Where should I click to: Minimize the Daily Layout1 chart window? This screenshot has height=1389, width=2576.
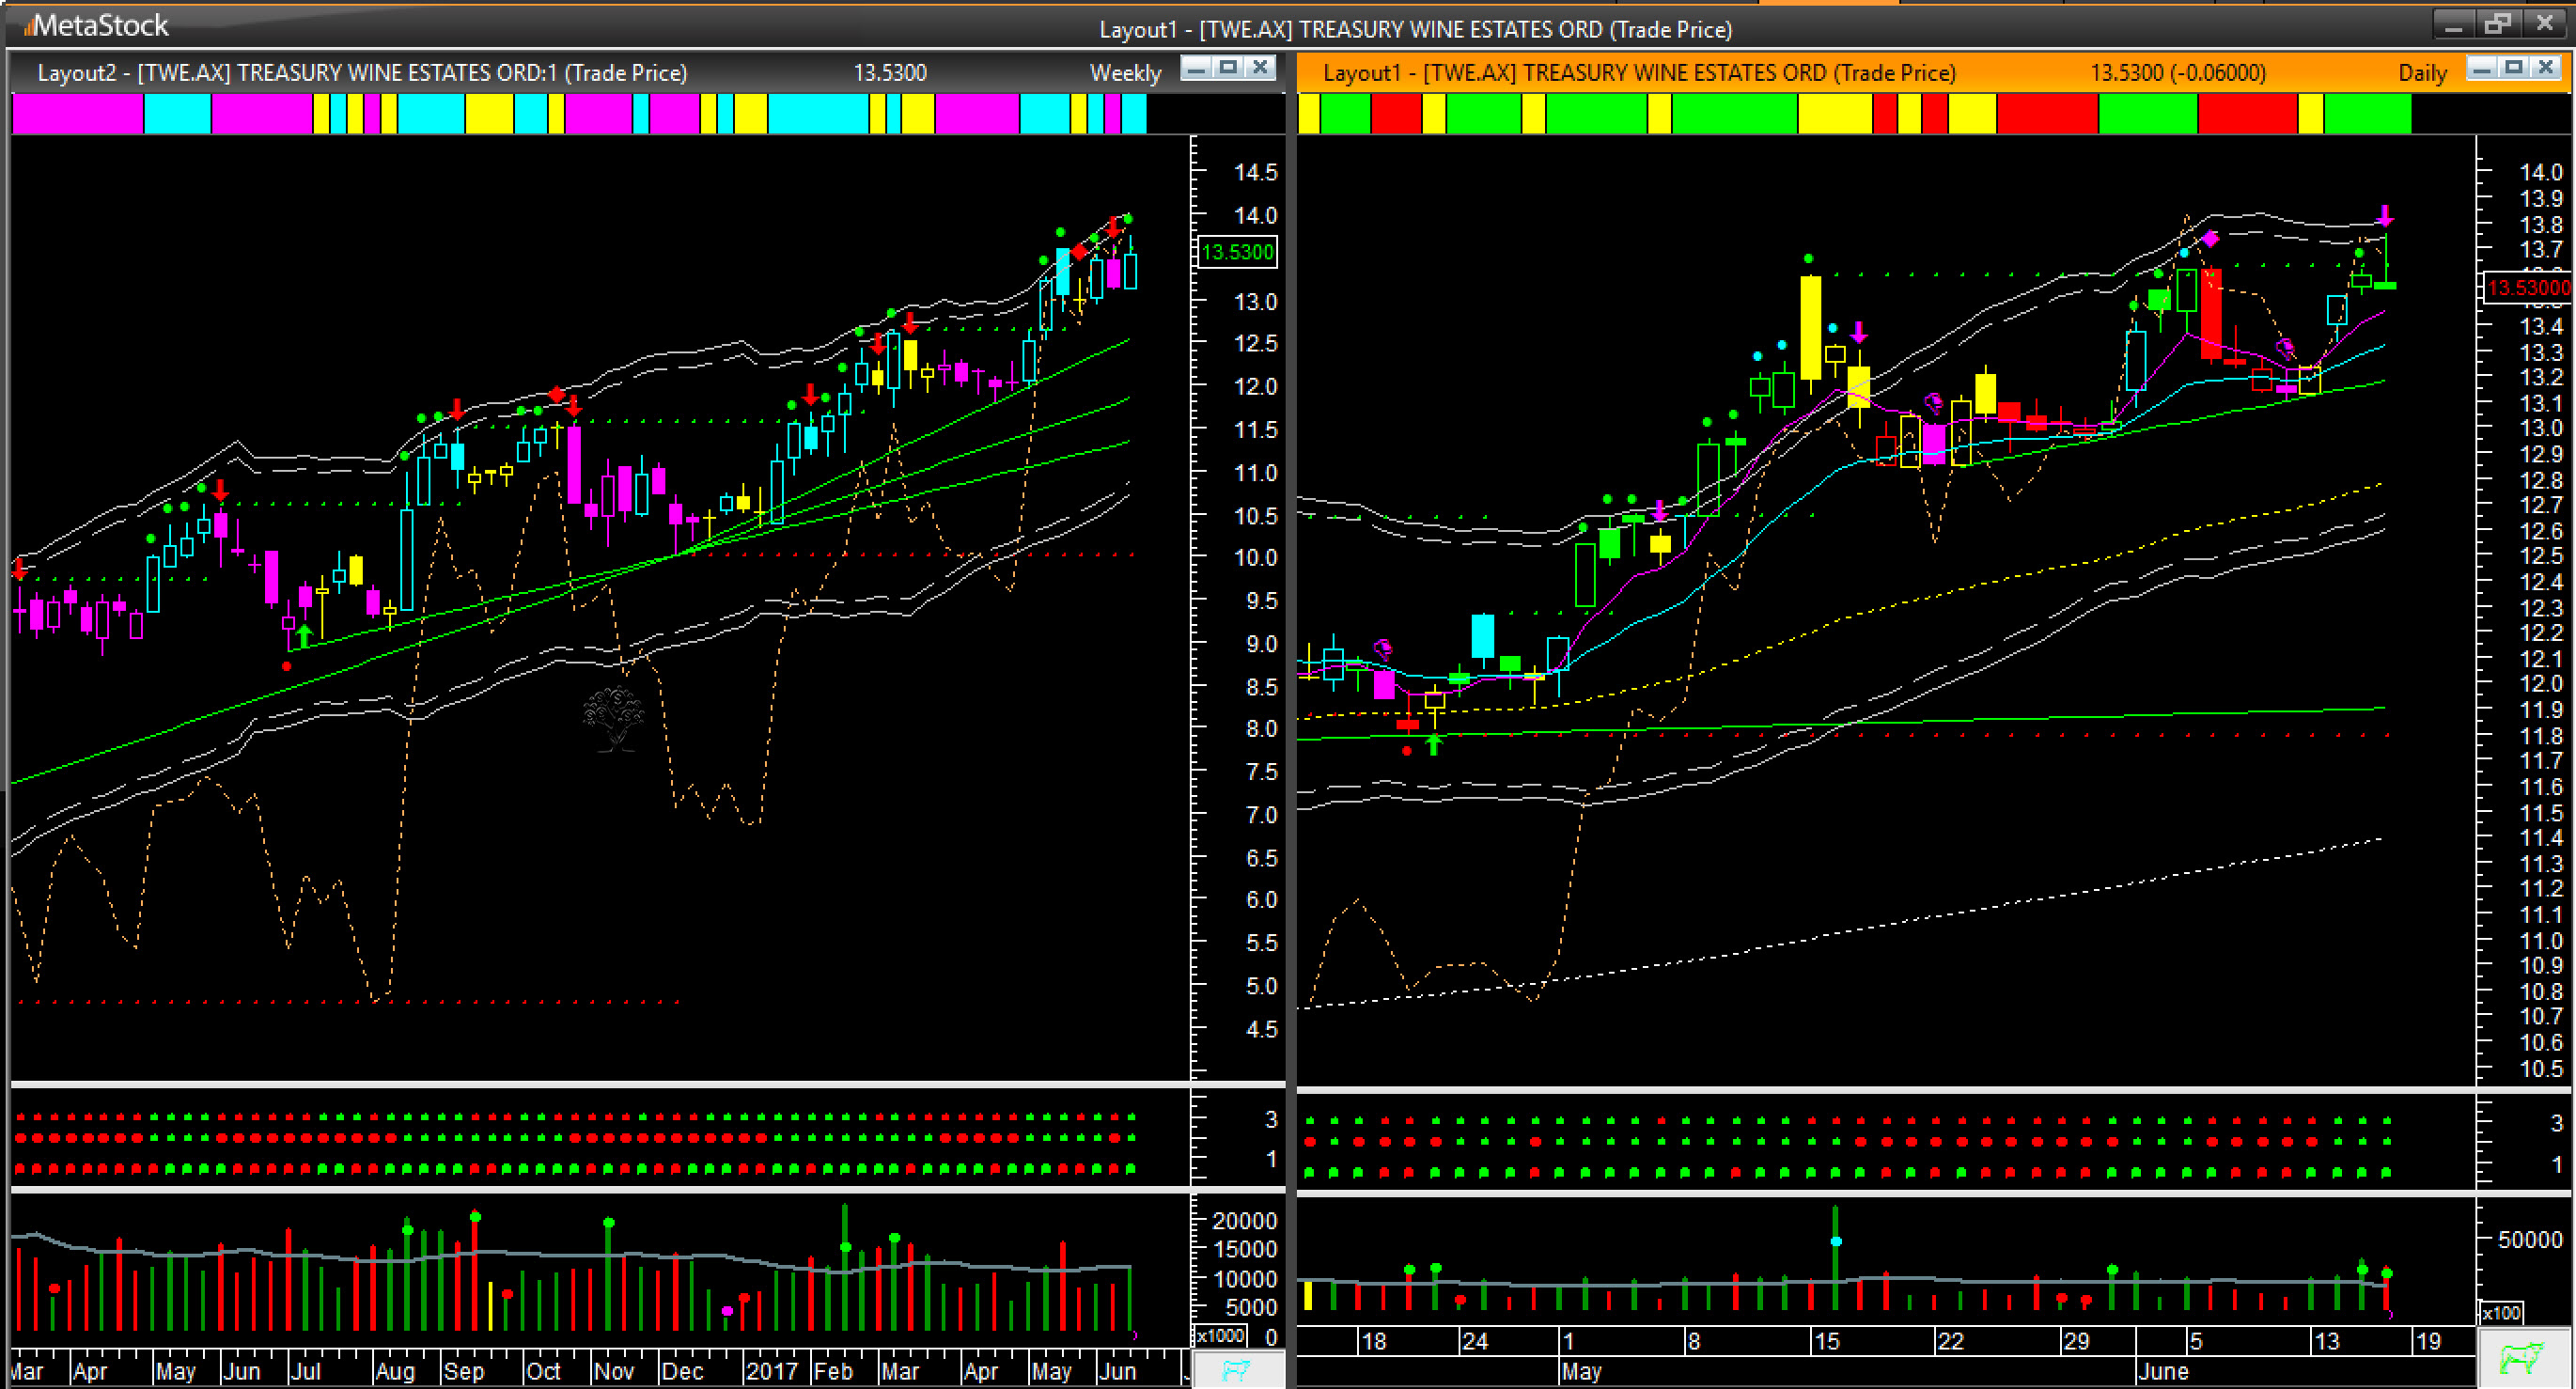(x=2482, y=67)
